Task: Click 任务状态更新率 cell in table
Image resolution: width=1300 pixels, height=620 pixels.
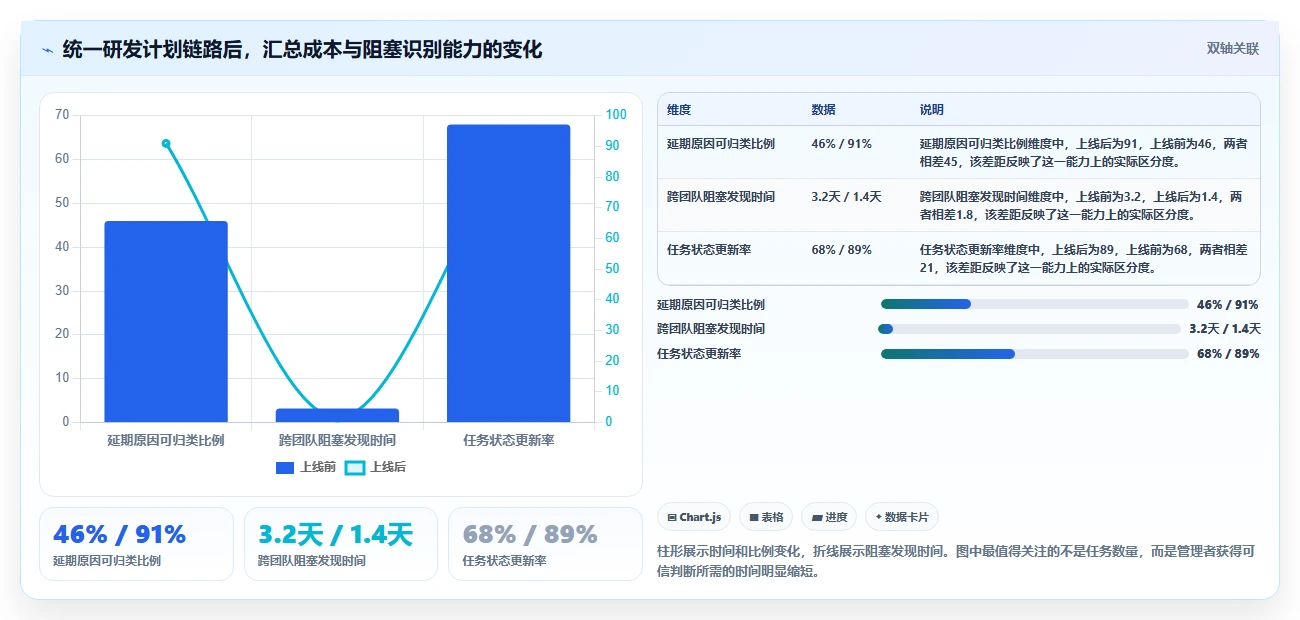Action: point(709,250)
